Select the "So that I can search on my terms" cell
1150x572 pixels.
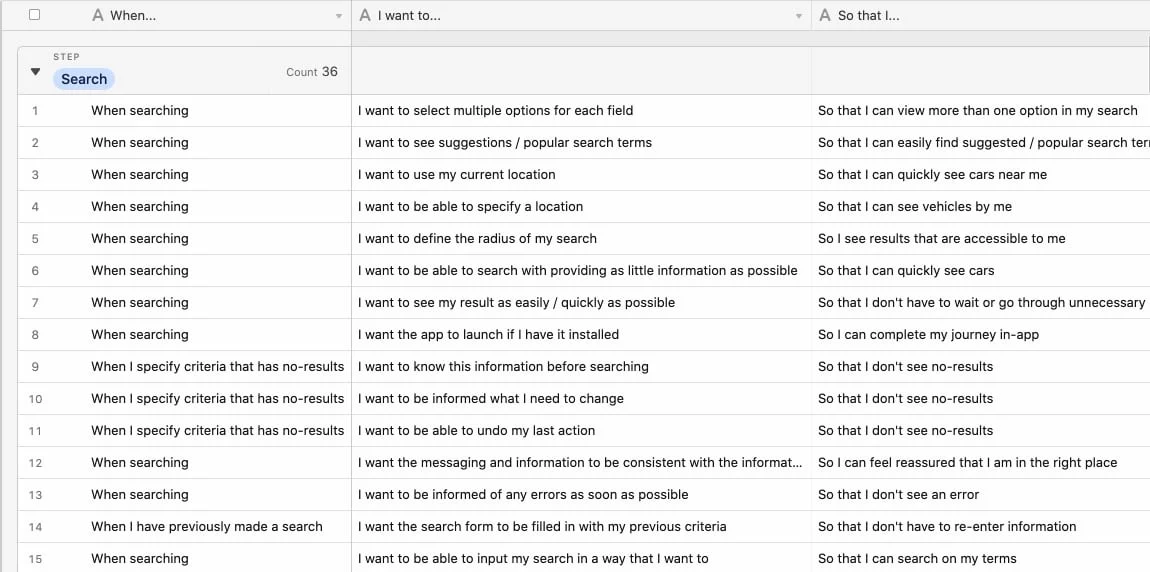click(x=917, y=559)
